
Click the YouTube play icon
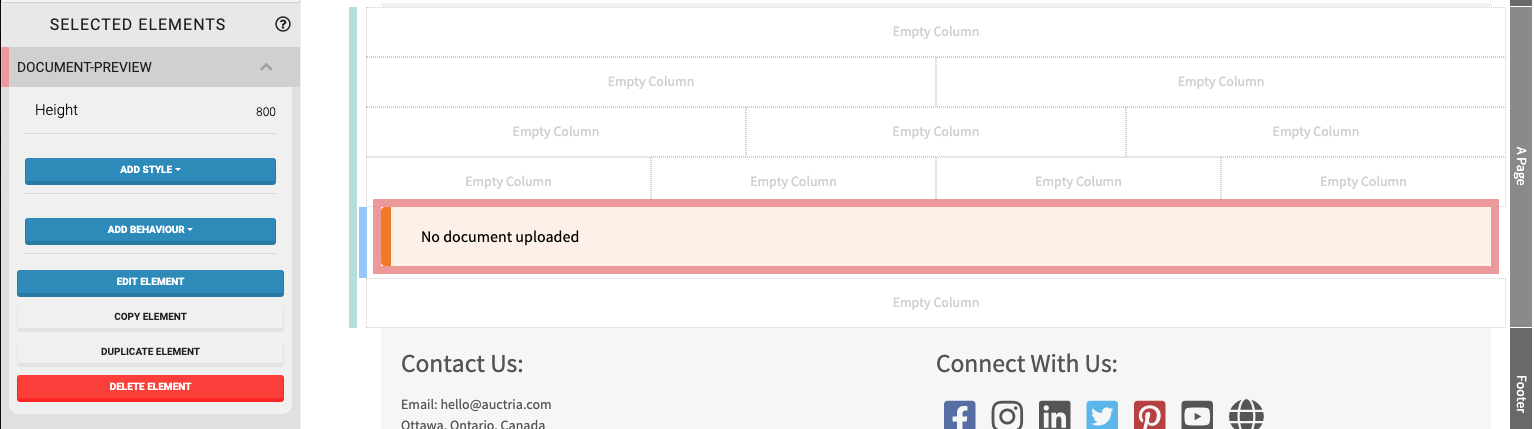click(x=1197, y=415)
